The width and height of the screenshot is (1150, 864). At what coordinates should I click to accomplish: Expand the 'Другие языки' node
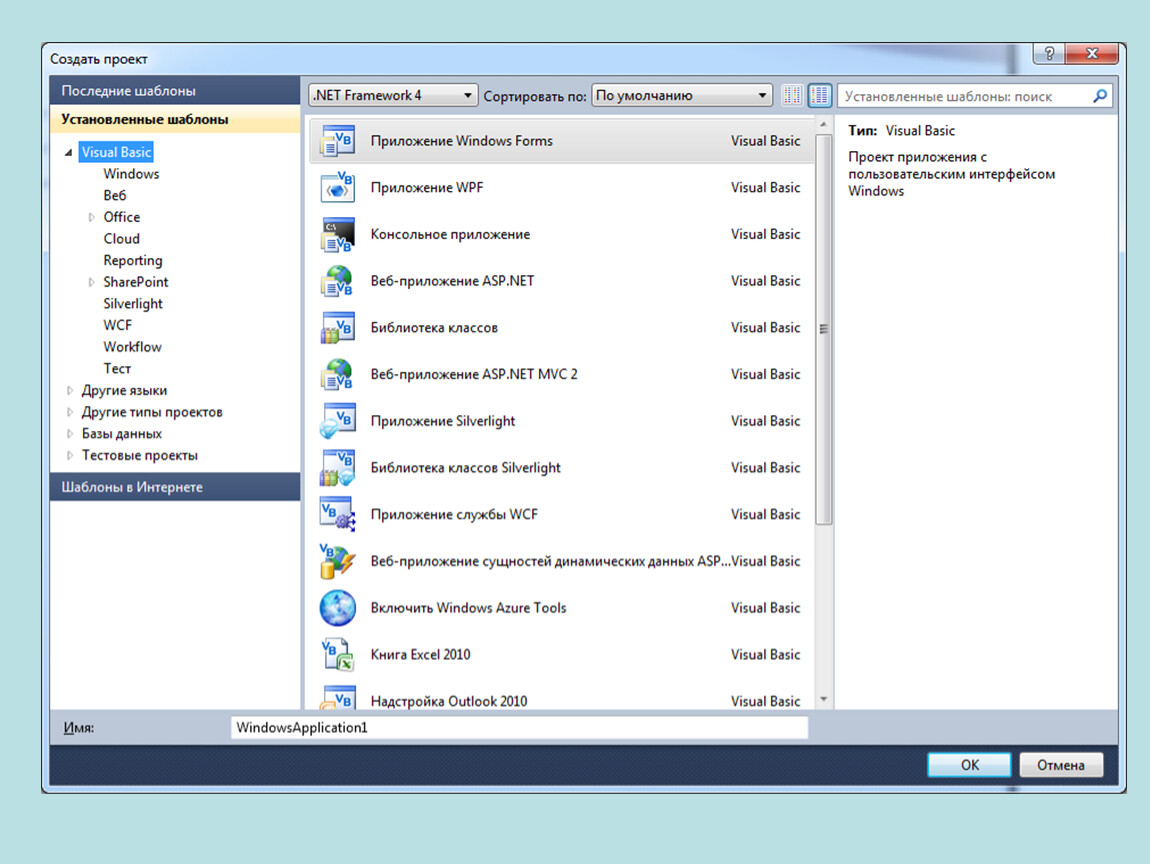tap(70, 390)
